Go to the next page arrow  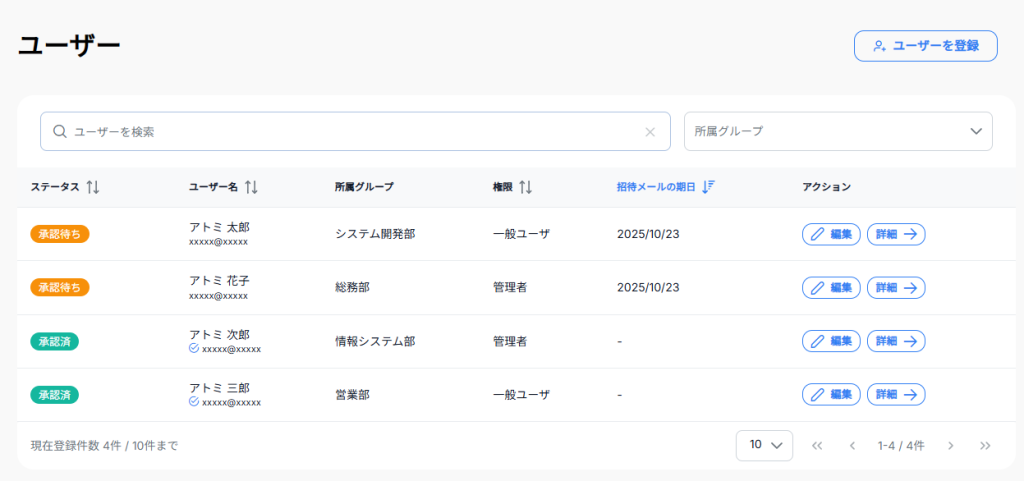951,446
